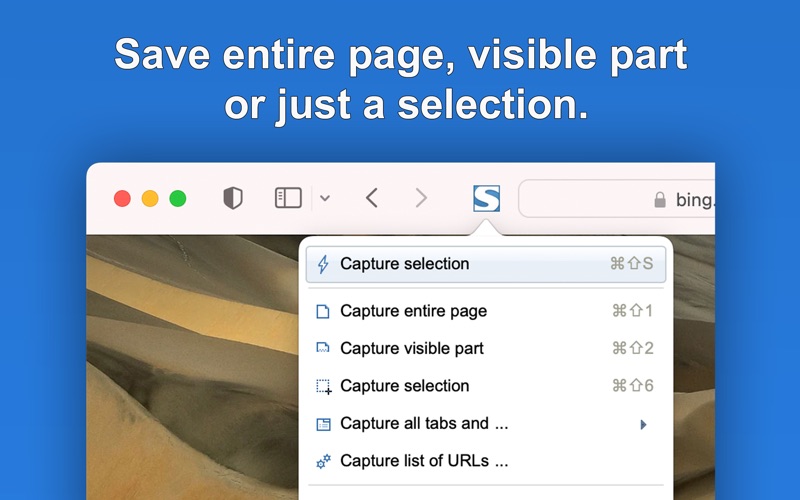Click the page icon beside Capture entire page
Viewport: 800px width, 500px height.
click(x=323, y=311)
